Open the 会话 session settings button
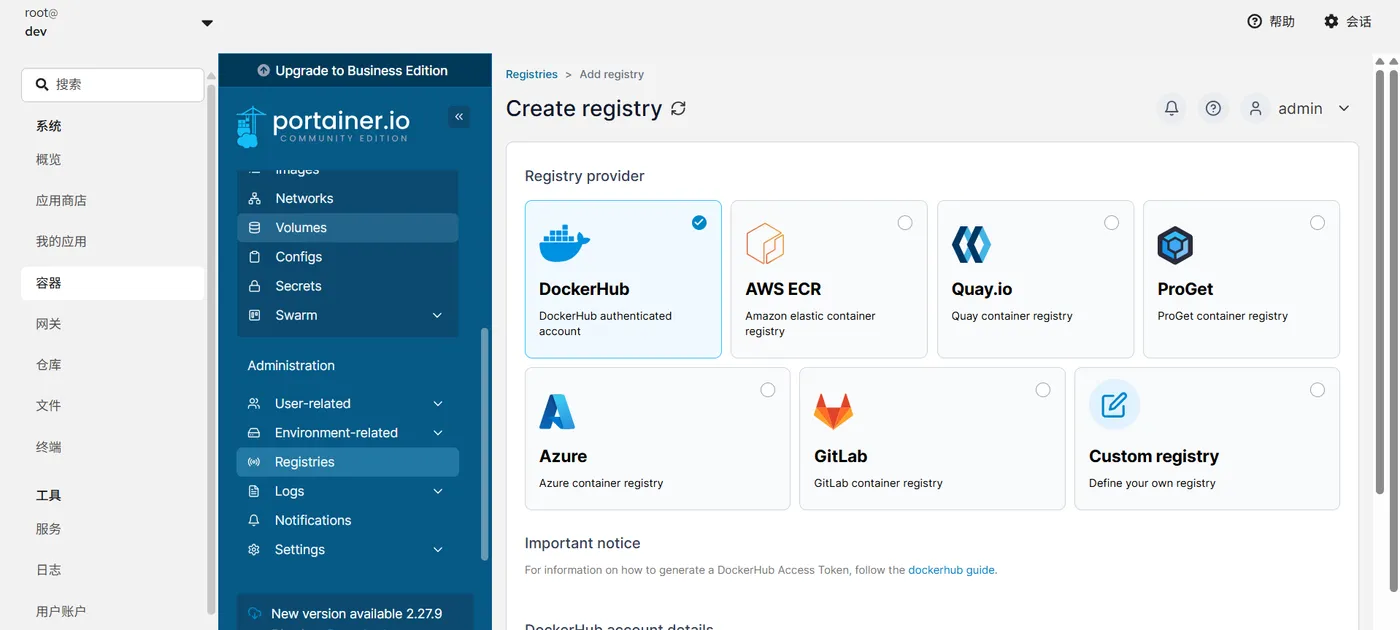Screen dimensions: 1400x630 tap(1347, 21)
